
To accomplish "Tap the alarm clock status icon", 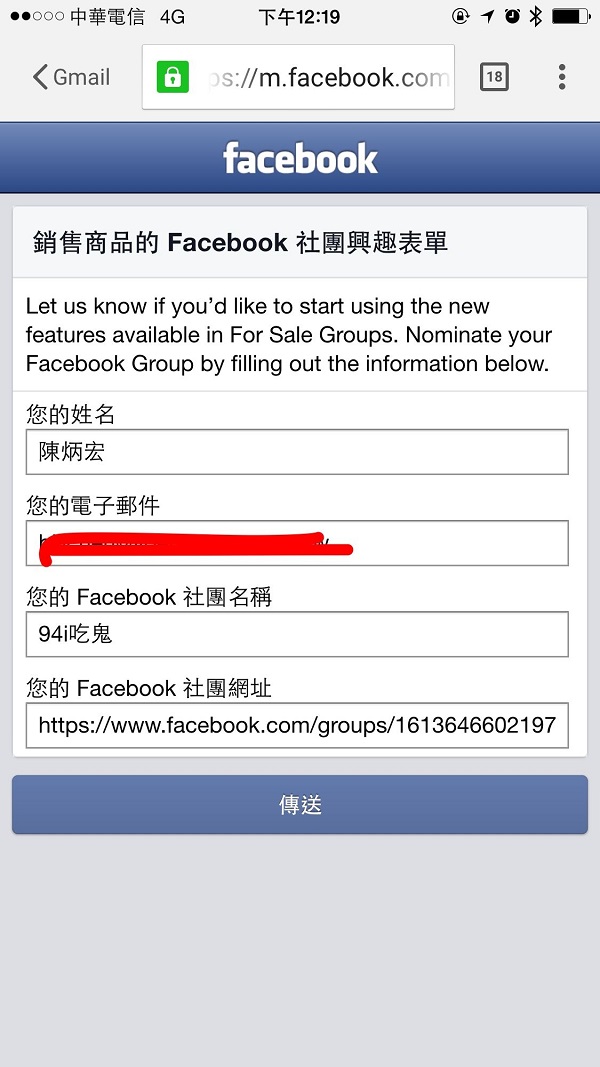I will click(x=512, y=16).
